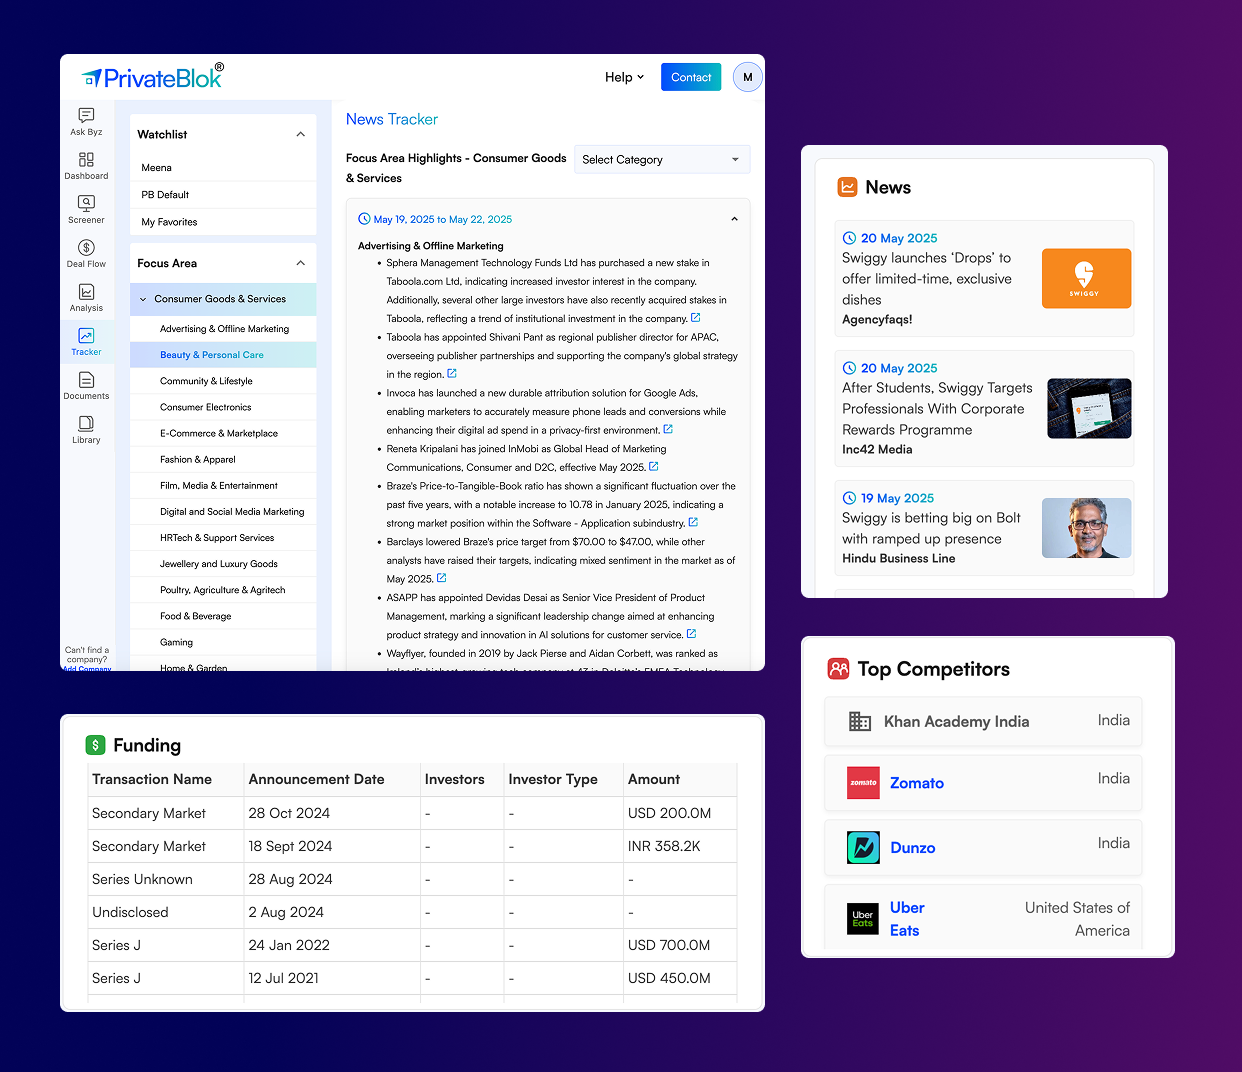The height and width of the screenshot is (1072, 1242).
Task: Open the Select Category dropdown
Action: click(661, 160)
